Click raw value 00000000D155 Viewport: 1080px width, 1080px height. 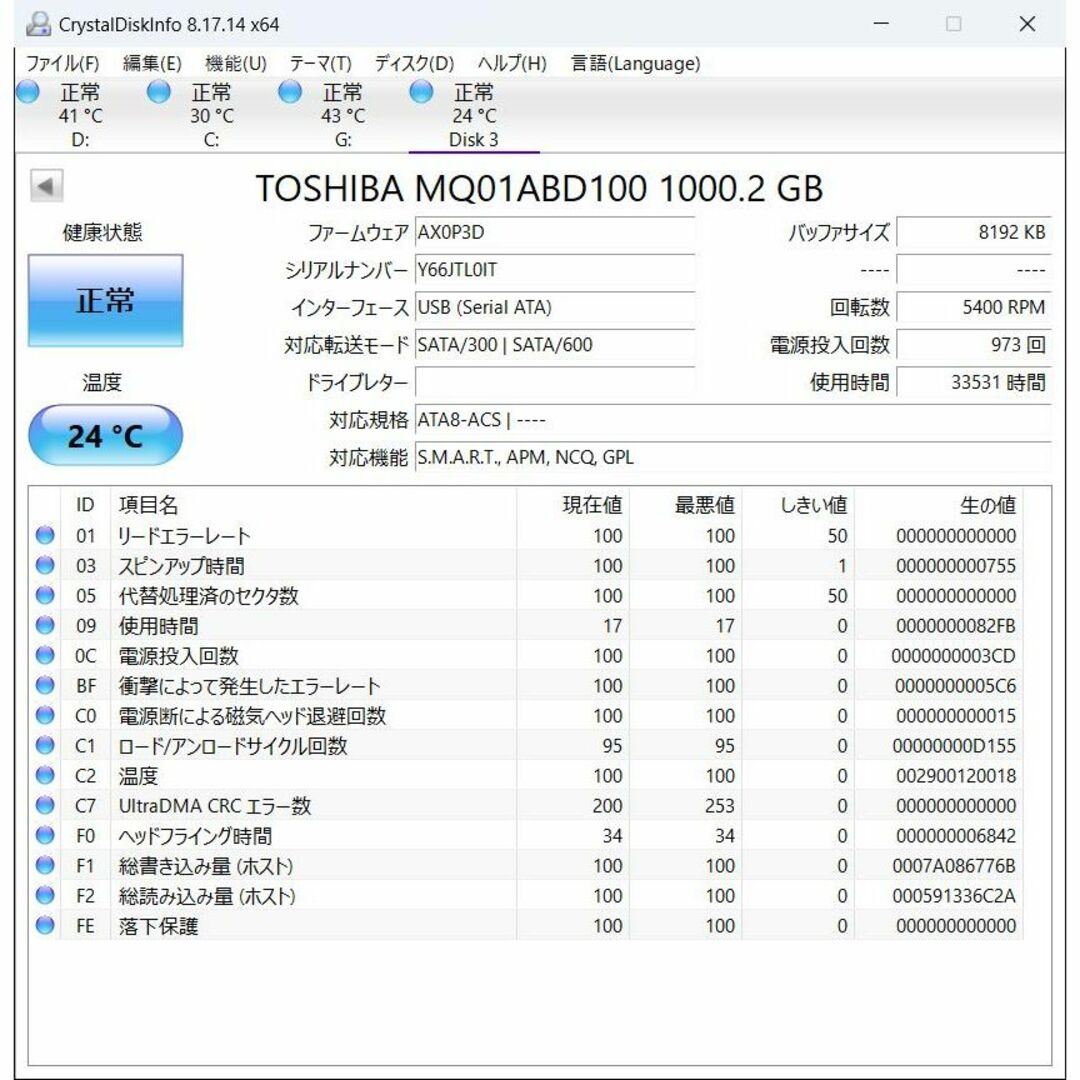tap(954, 746)
